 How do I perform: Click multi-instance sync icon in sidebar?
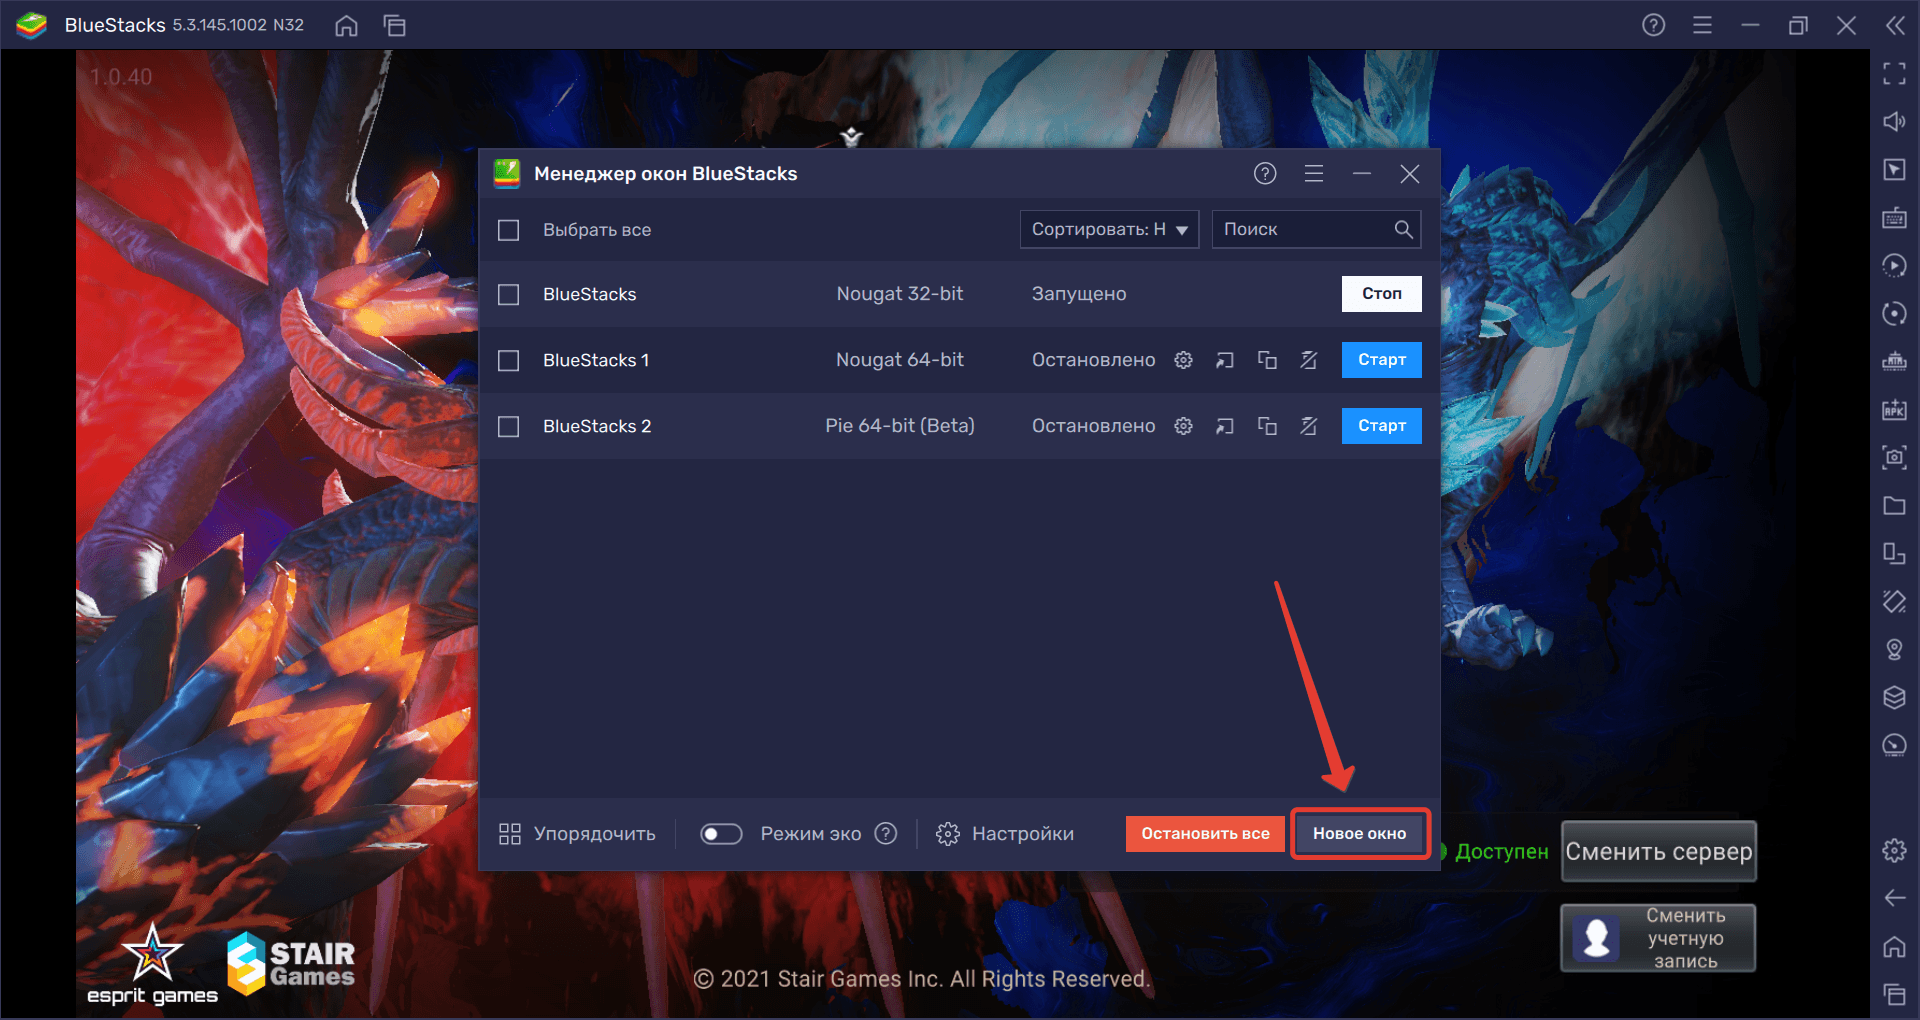[x=1894, y=313]
